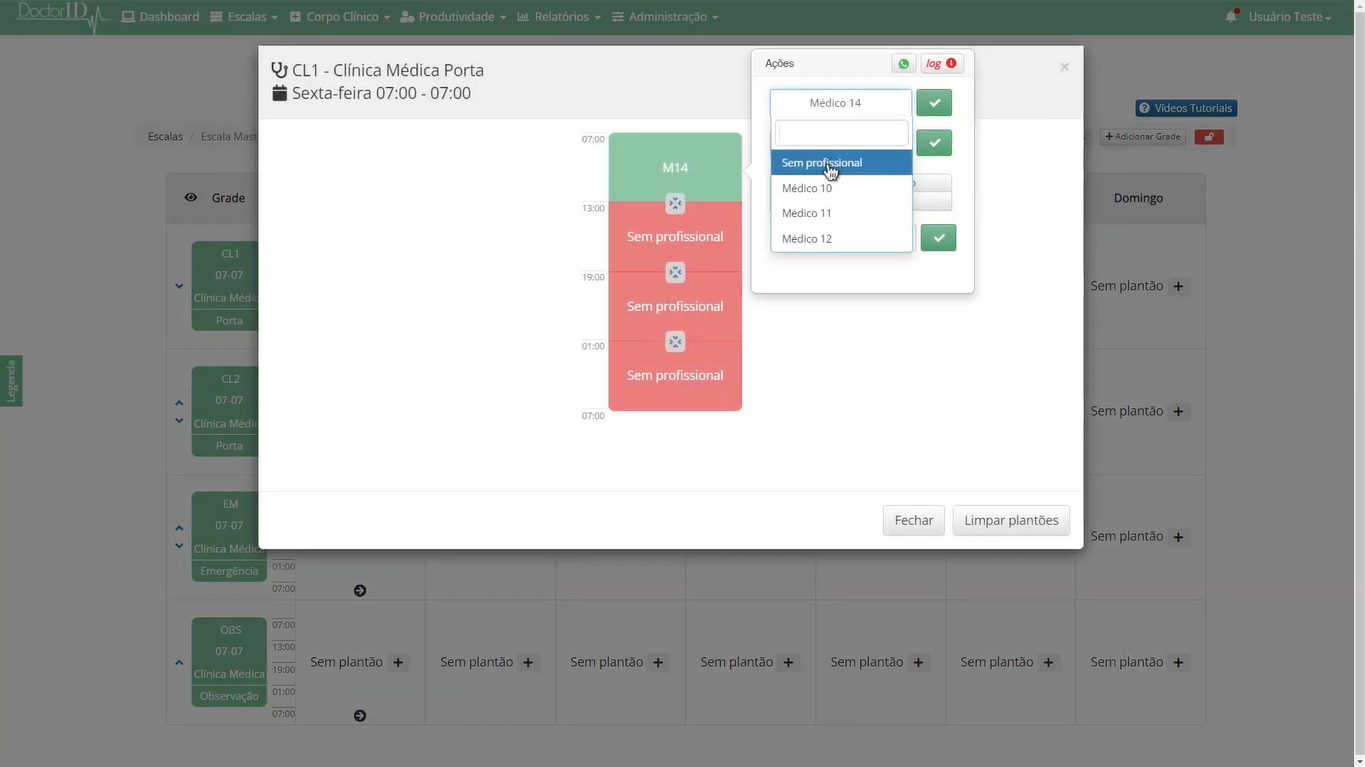The image size is (1365, 767).
Task: Select the green M14 shift block
Action: 675,167
